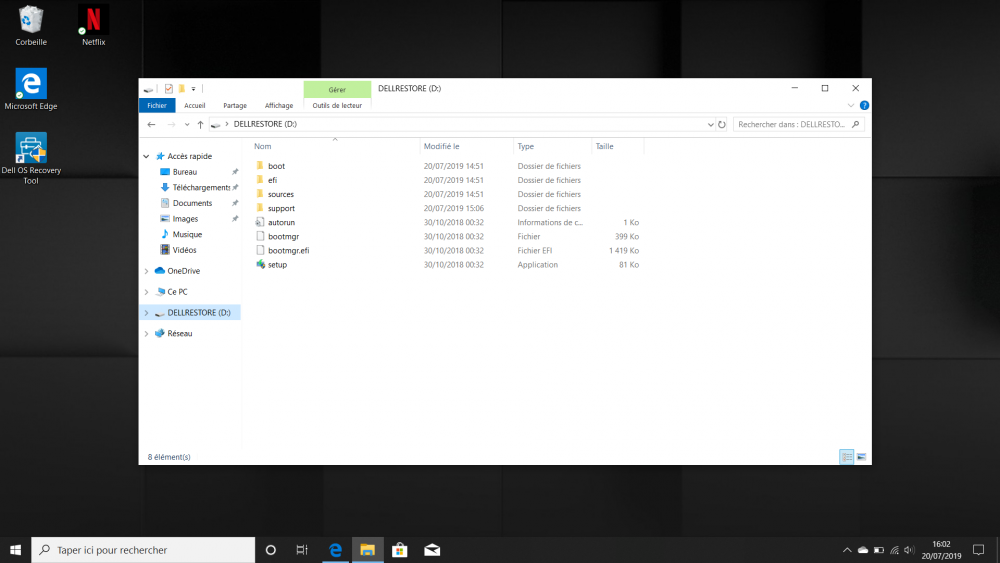Sort files by Modifié le column
1000x563 pixels.
[x=441, y=146]
